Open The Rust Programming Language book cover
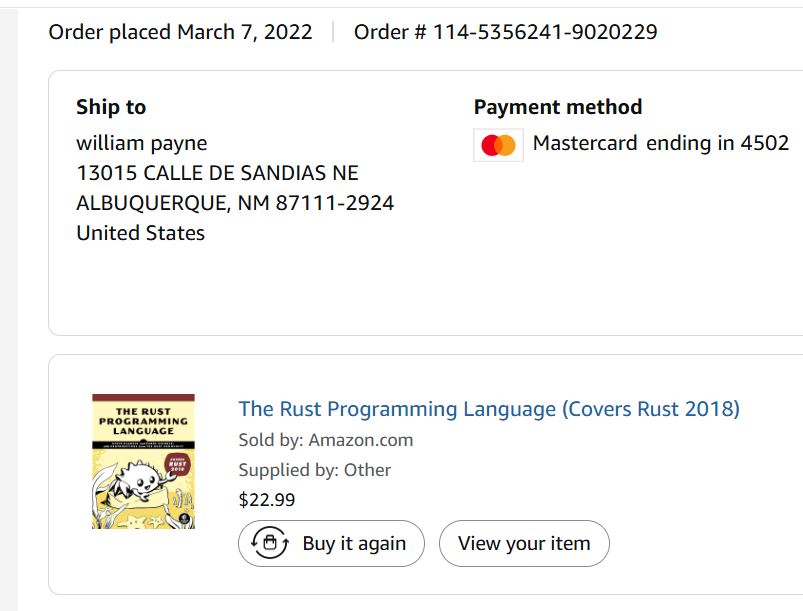 tap(143, 461)
